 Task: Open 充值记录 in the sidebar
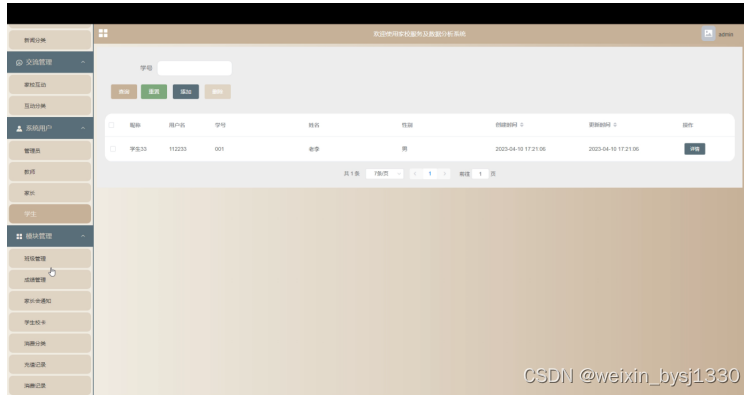[x=50, y=365]
